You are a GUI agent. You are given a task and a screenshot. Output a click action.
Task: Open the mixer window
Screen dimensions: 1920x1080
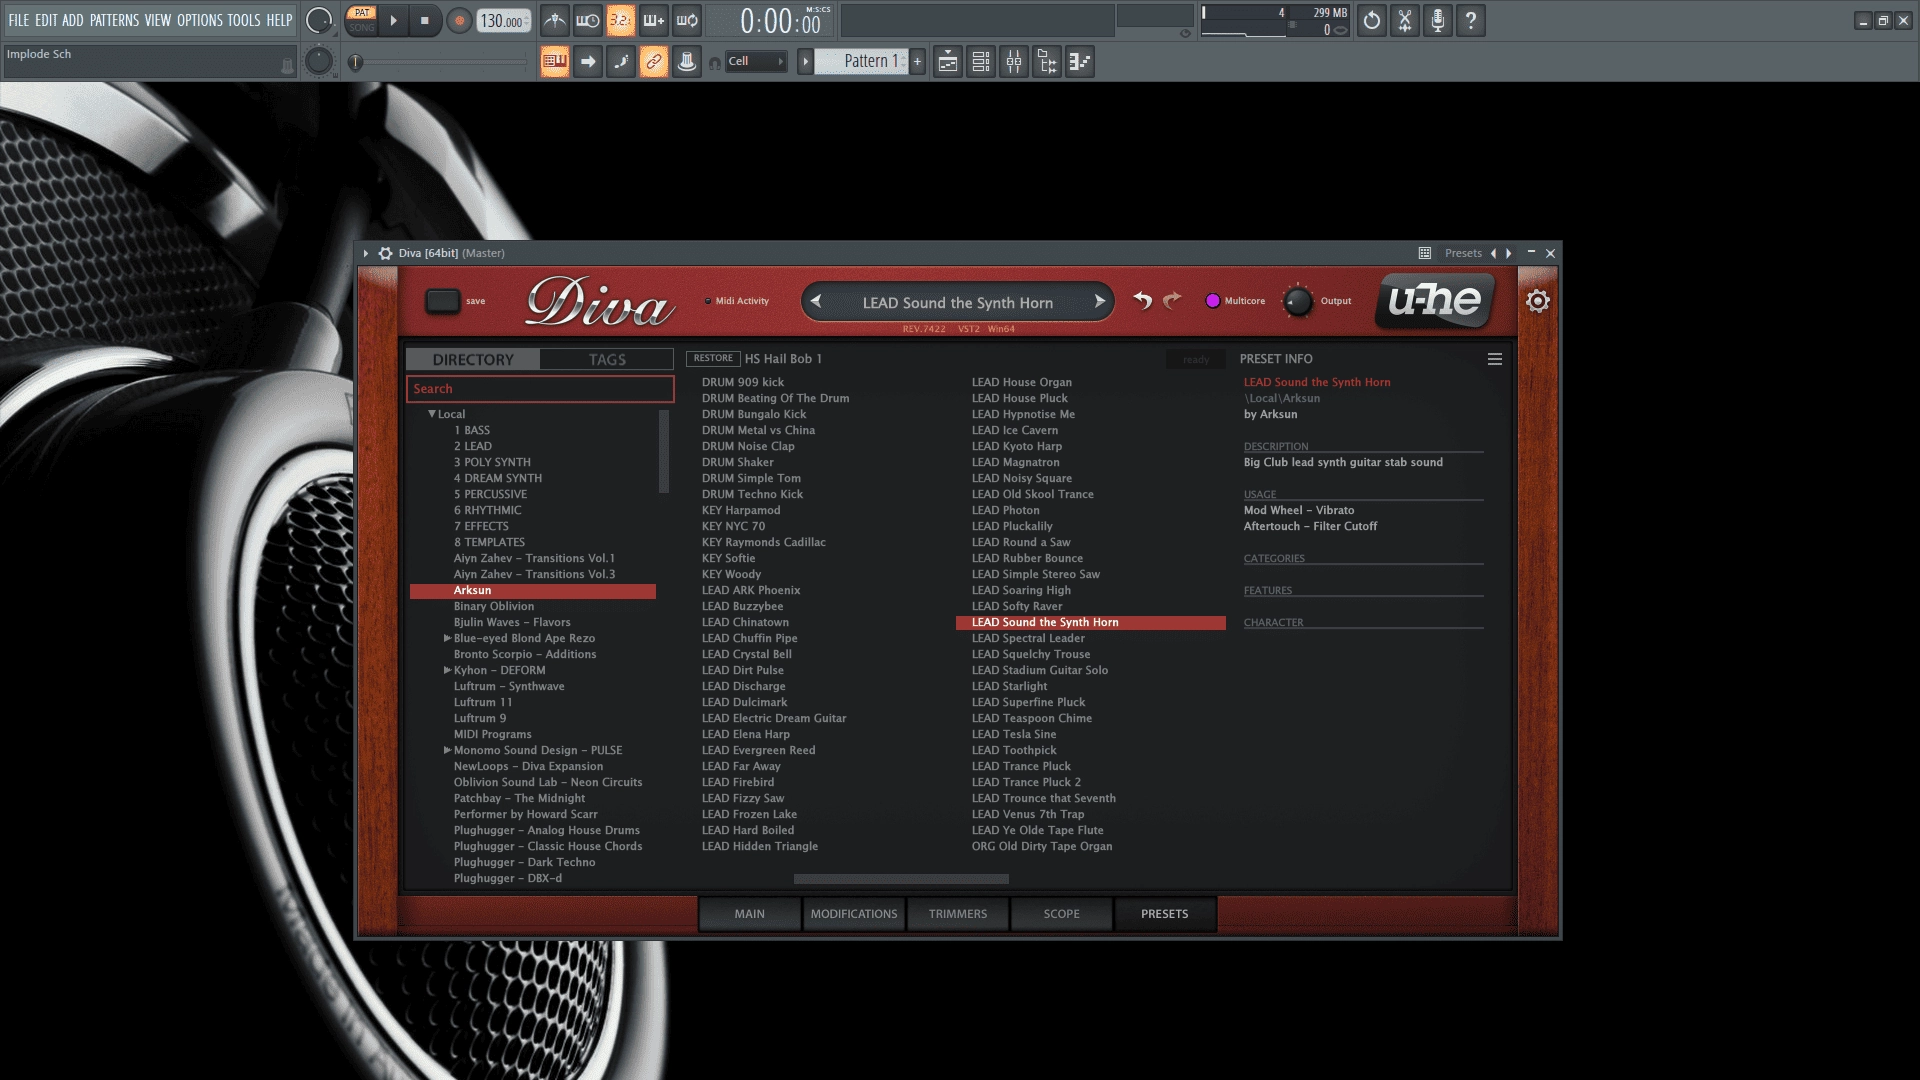(1014, 62)
